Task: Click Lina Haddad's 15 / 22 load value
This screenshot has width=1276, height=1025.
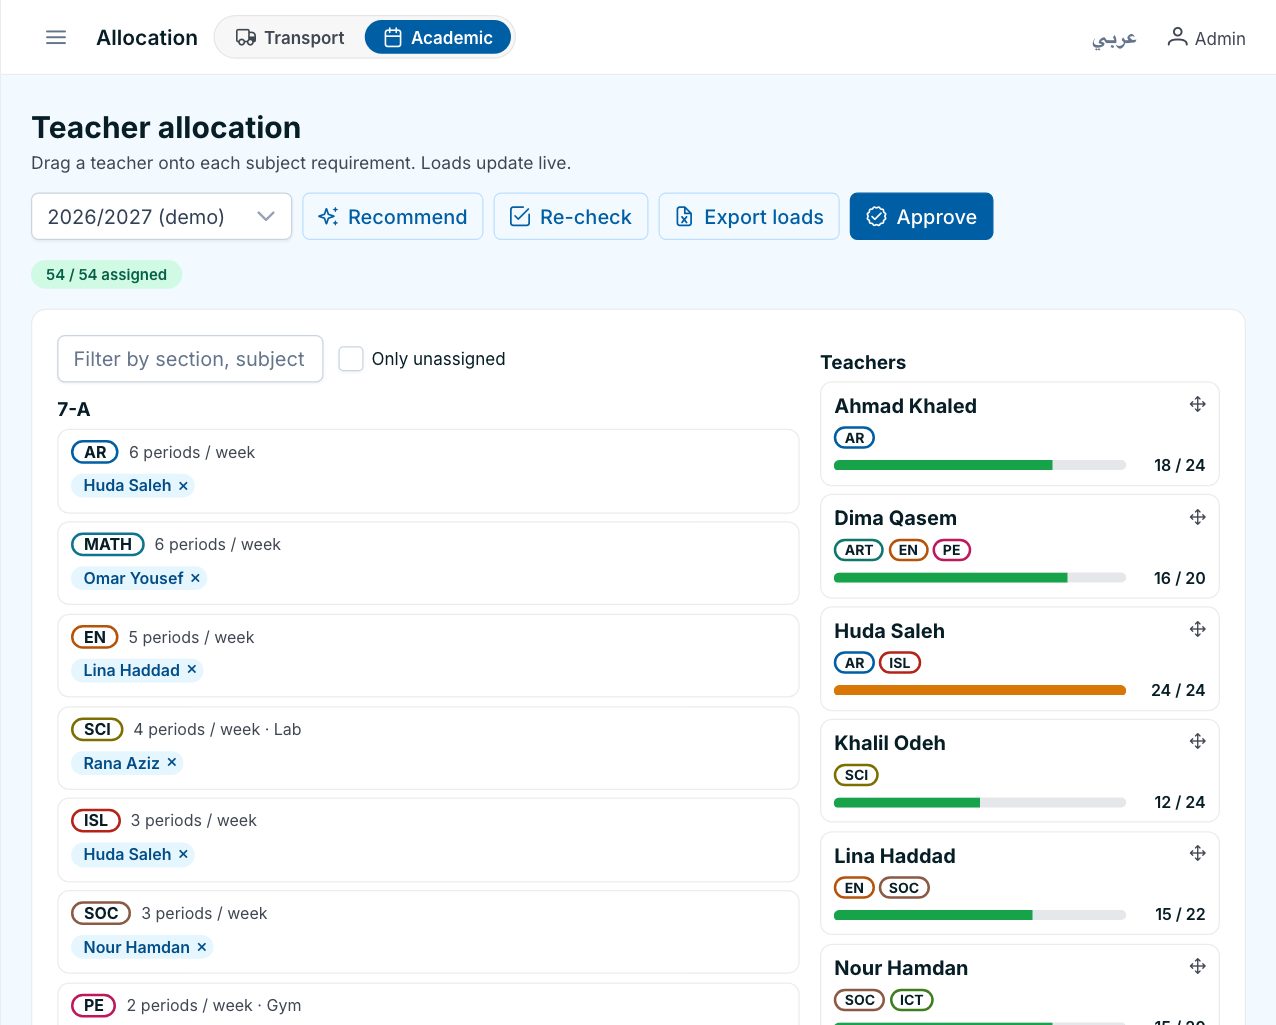Action: (1180, 914)
